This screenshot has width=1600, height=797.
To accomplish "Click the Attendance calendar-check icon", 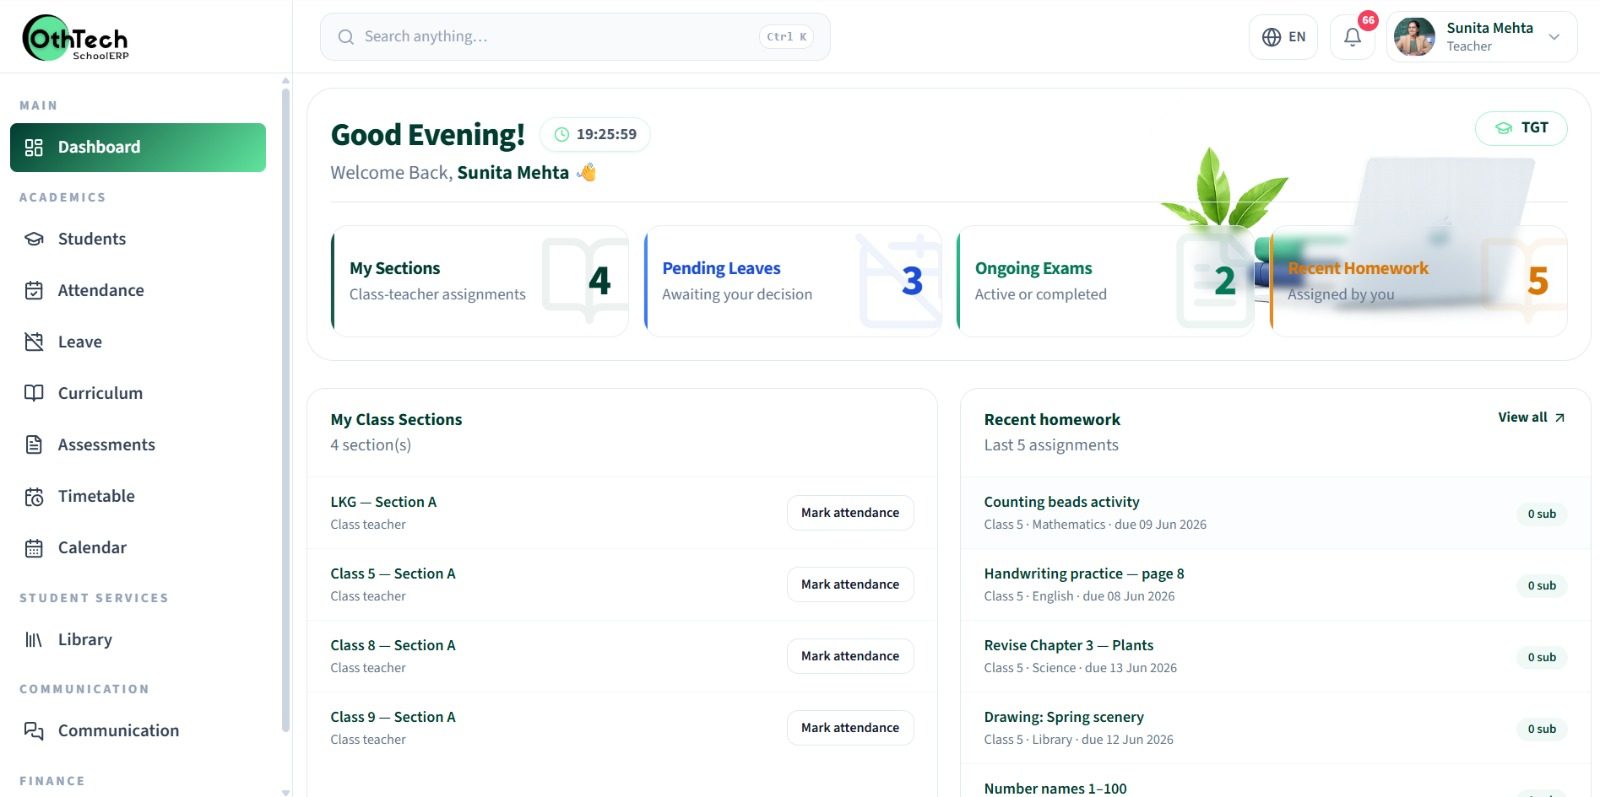I will [x=34, y=291].
